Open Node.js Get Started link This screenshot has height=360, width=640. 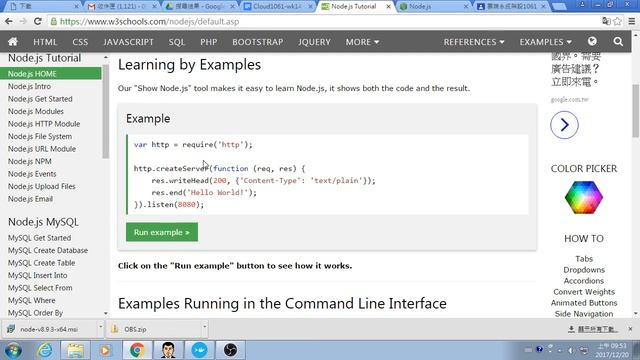coord(40,99)
